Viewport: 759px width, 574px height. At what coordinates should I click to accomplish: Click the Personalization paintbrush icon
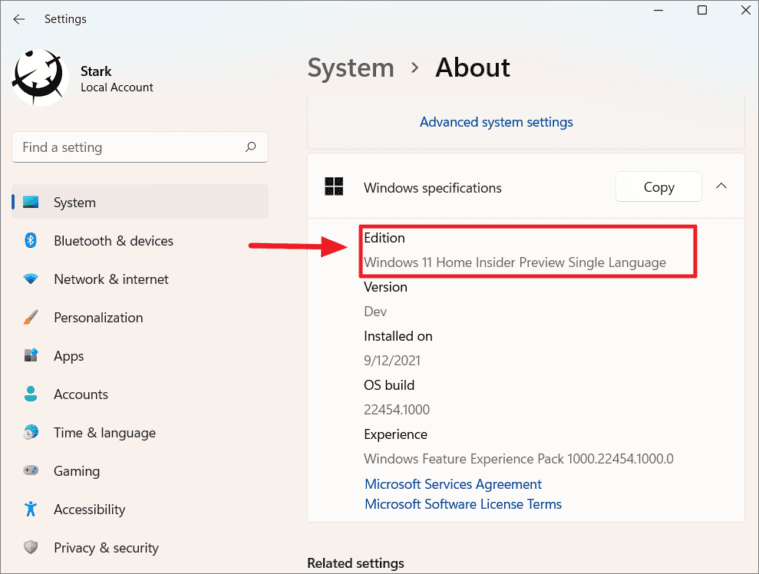[x=30, y=317]
